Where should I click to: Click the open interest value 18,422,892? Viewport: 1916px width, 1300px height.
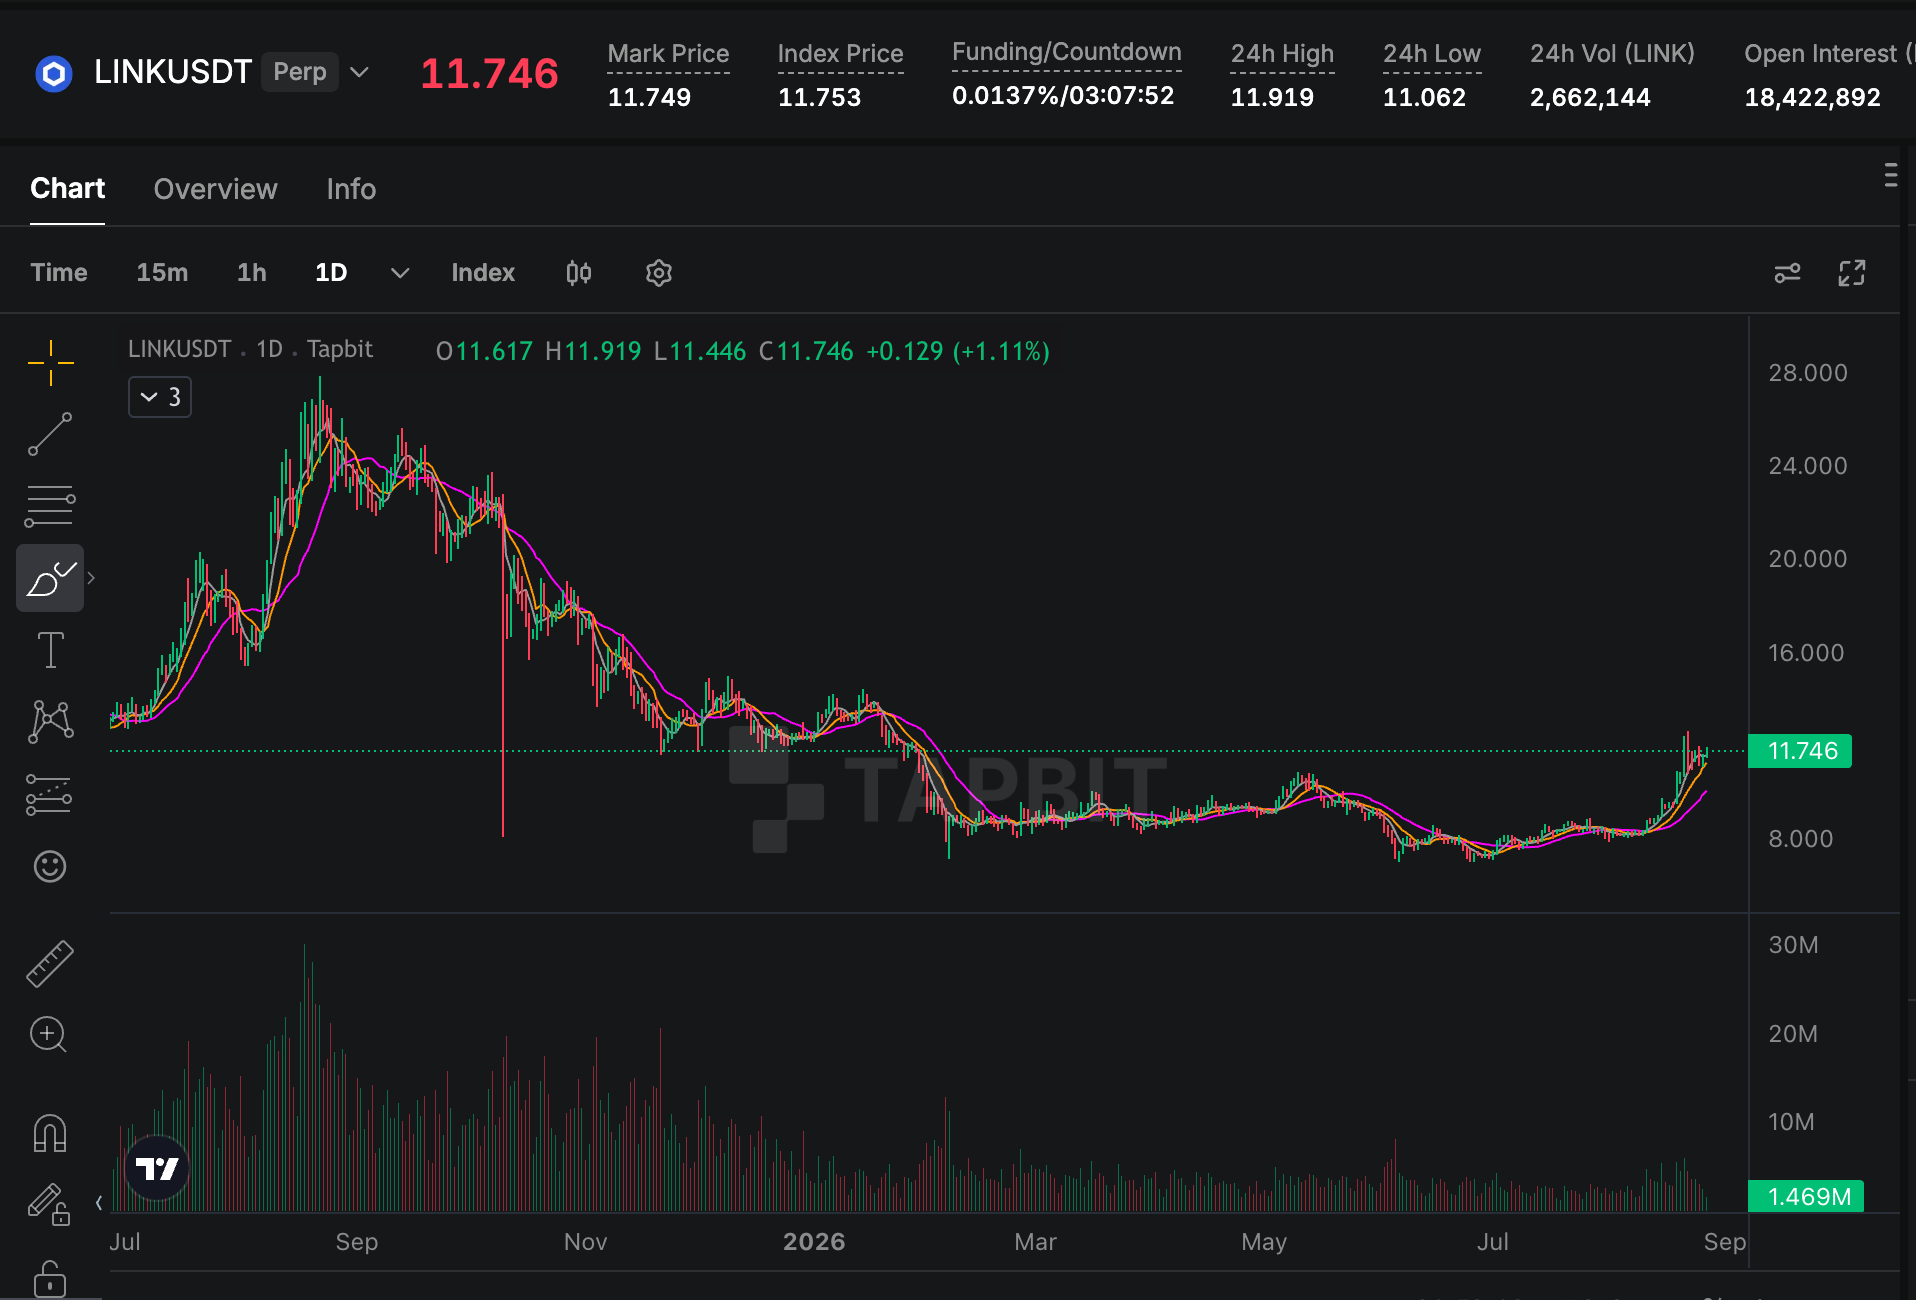(1812, 97)
